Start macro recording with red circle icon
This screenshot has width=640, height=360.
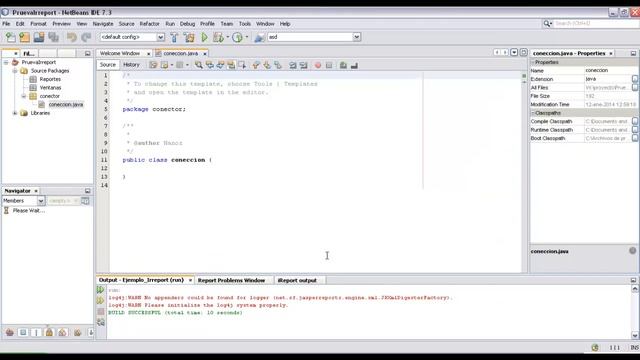click(318, 65)
